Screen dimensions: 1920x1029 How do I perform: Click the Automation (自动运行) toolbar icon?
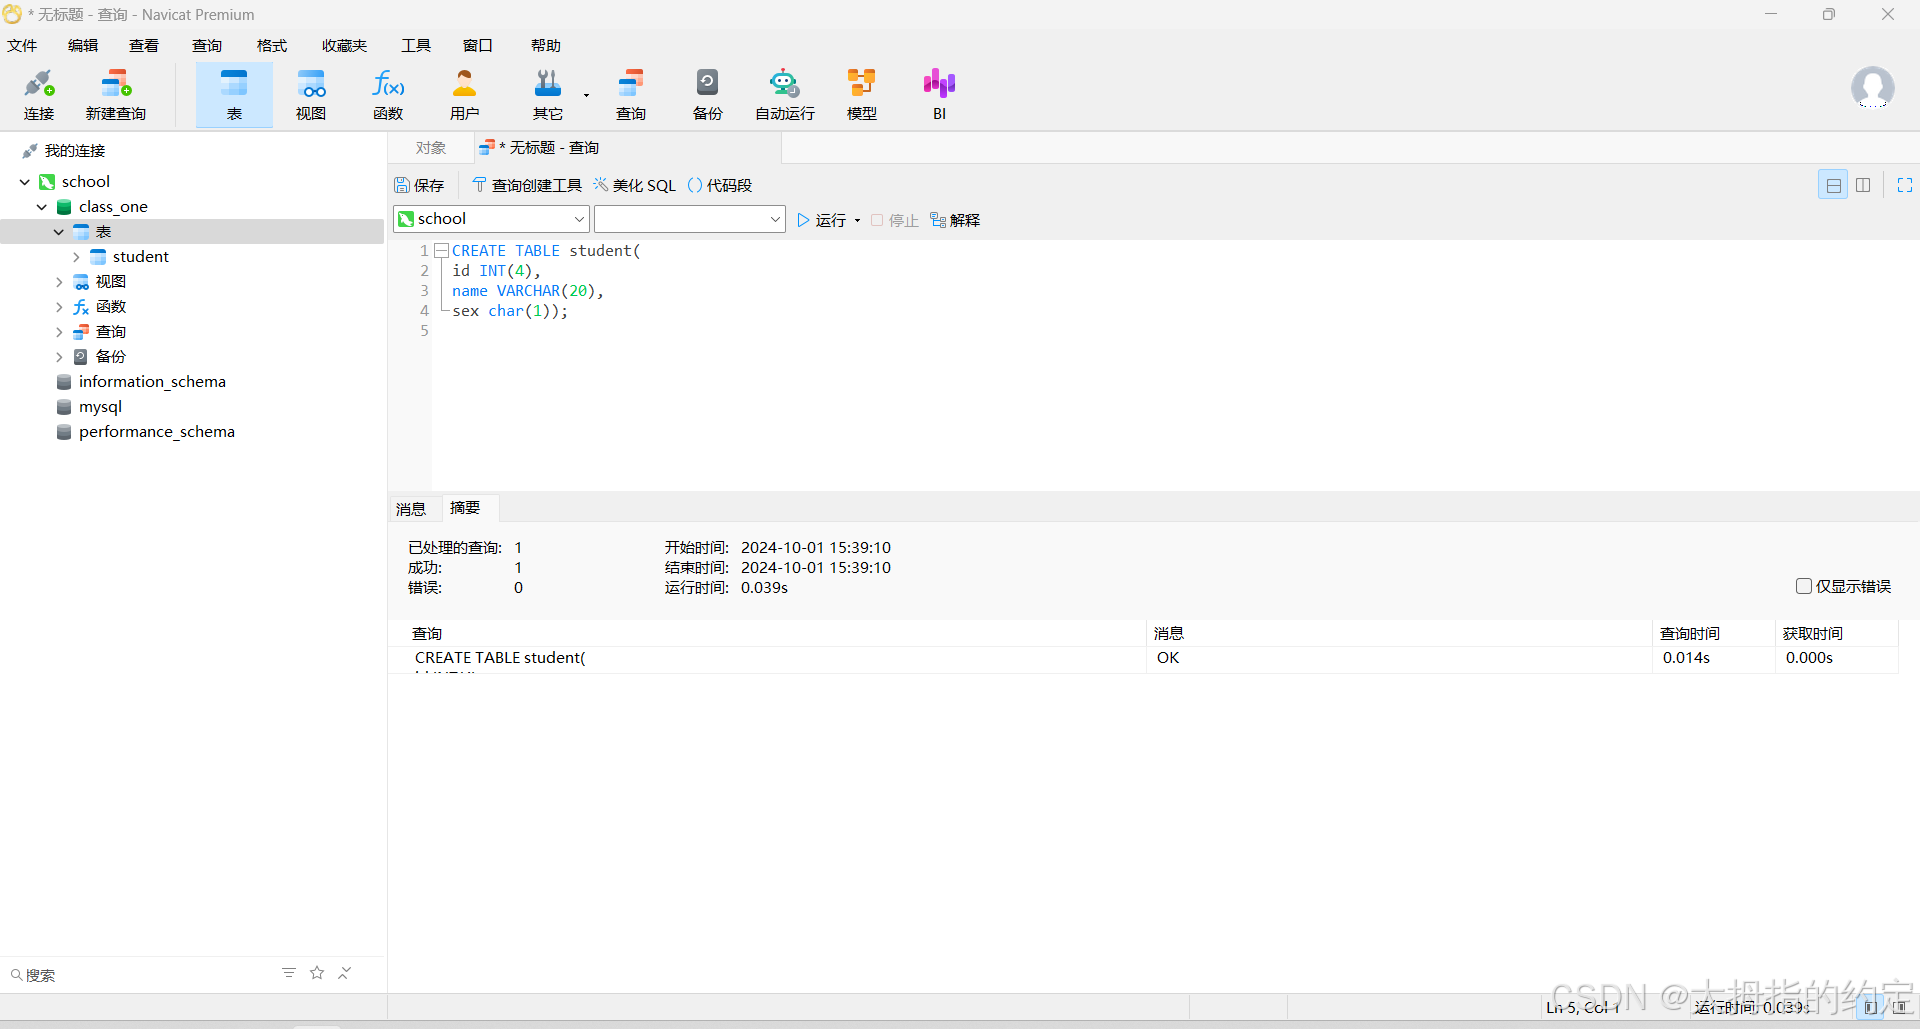[784, 95]
